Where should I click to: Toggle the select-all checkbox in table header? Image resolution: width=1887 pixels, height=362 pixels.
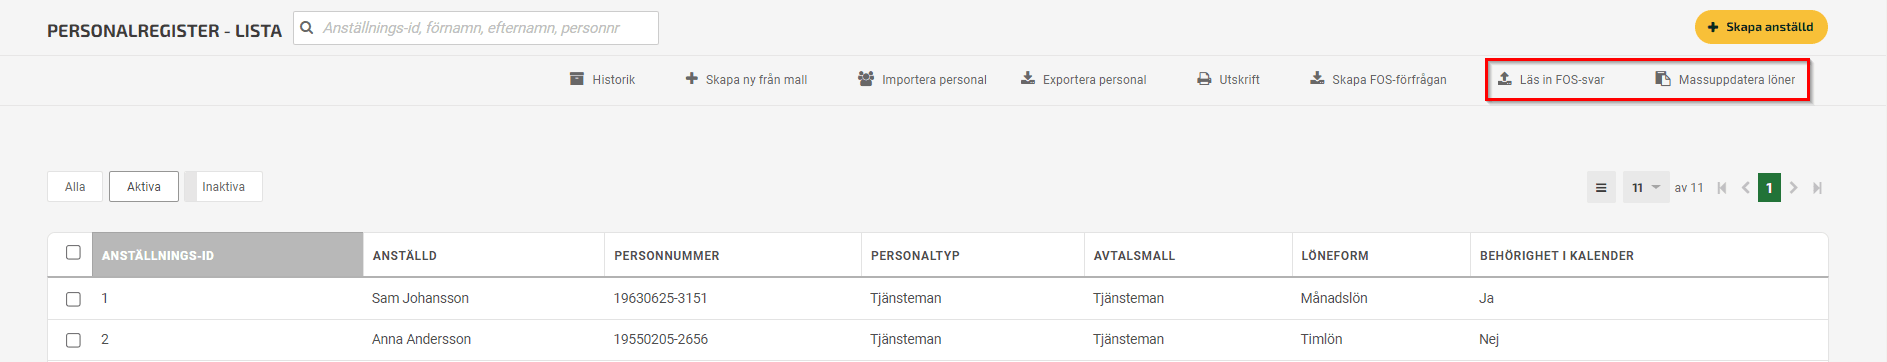73,252
